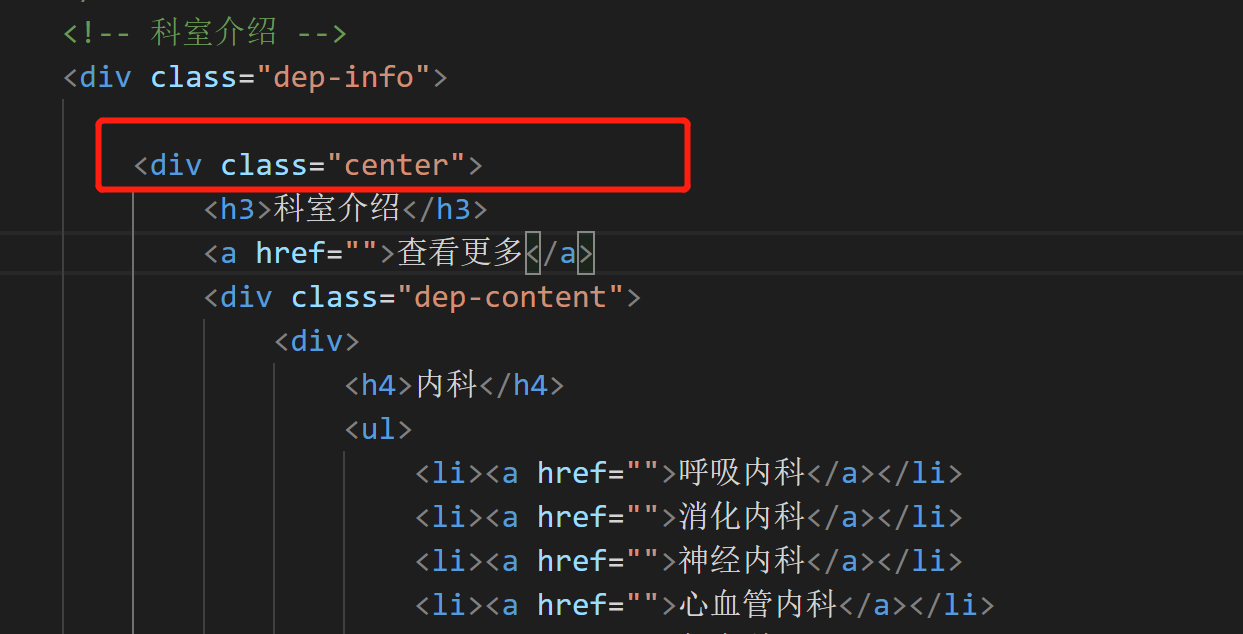Click the 神经内科 list item text

(x=741, y=561)
